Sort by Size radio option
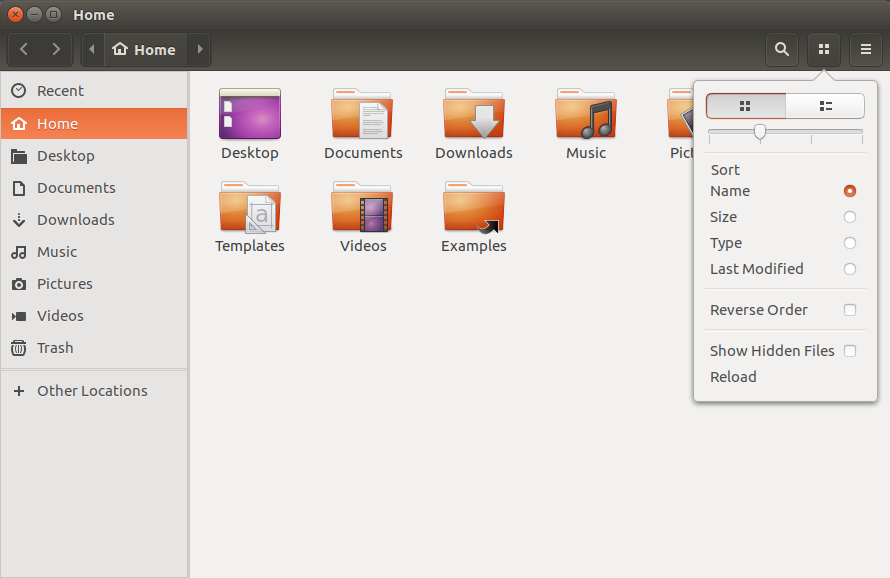 pyautogui.click(x=850, y=217)
